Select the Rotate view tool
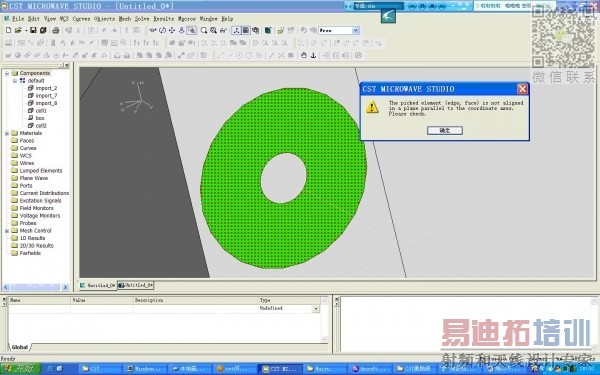Viewport: 600px width, 375px height. [x=162, y=30]
